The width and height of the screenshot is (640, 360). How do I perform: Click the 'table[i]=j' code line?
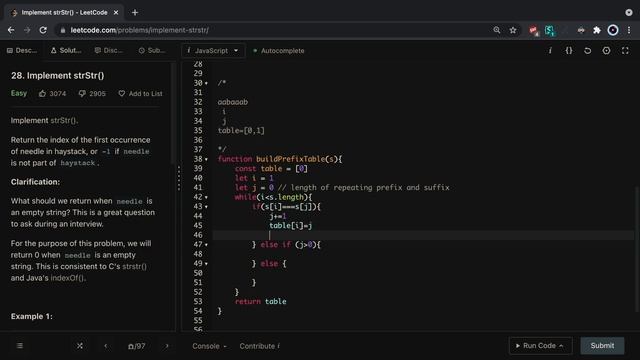[291, 226]
